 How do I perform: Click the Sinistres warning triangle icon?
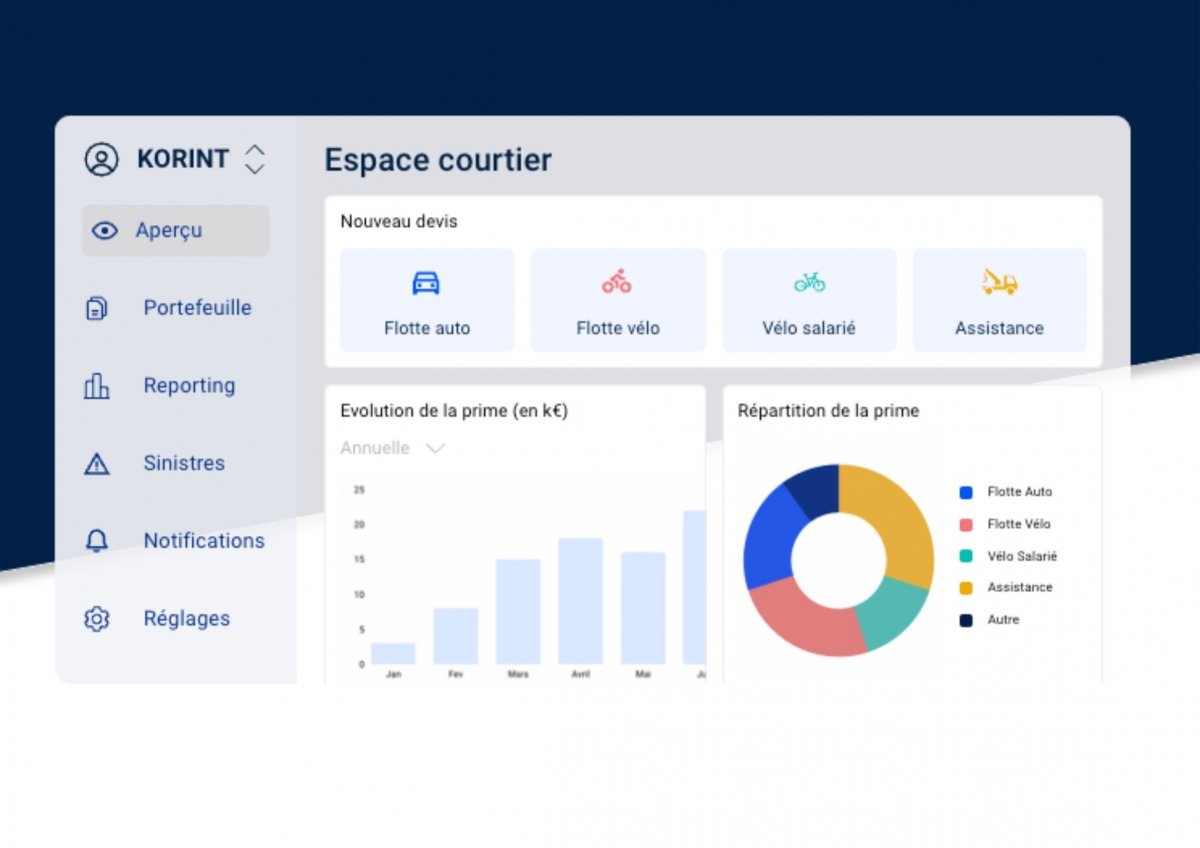(96, 464)
